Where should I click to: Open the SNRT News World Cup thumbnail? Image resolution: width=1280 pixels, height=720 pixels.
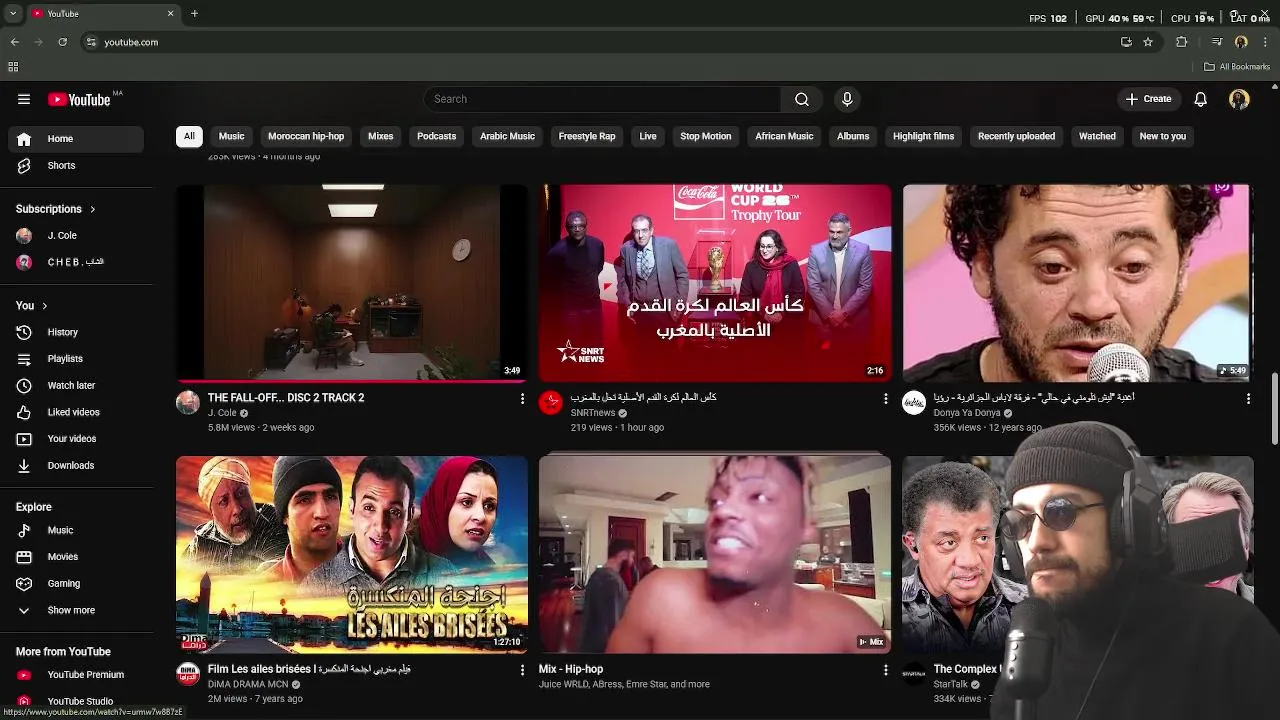pos(715,282)
